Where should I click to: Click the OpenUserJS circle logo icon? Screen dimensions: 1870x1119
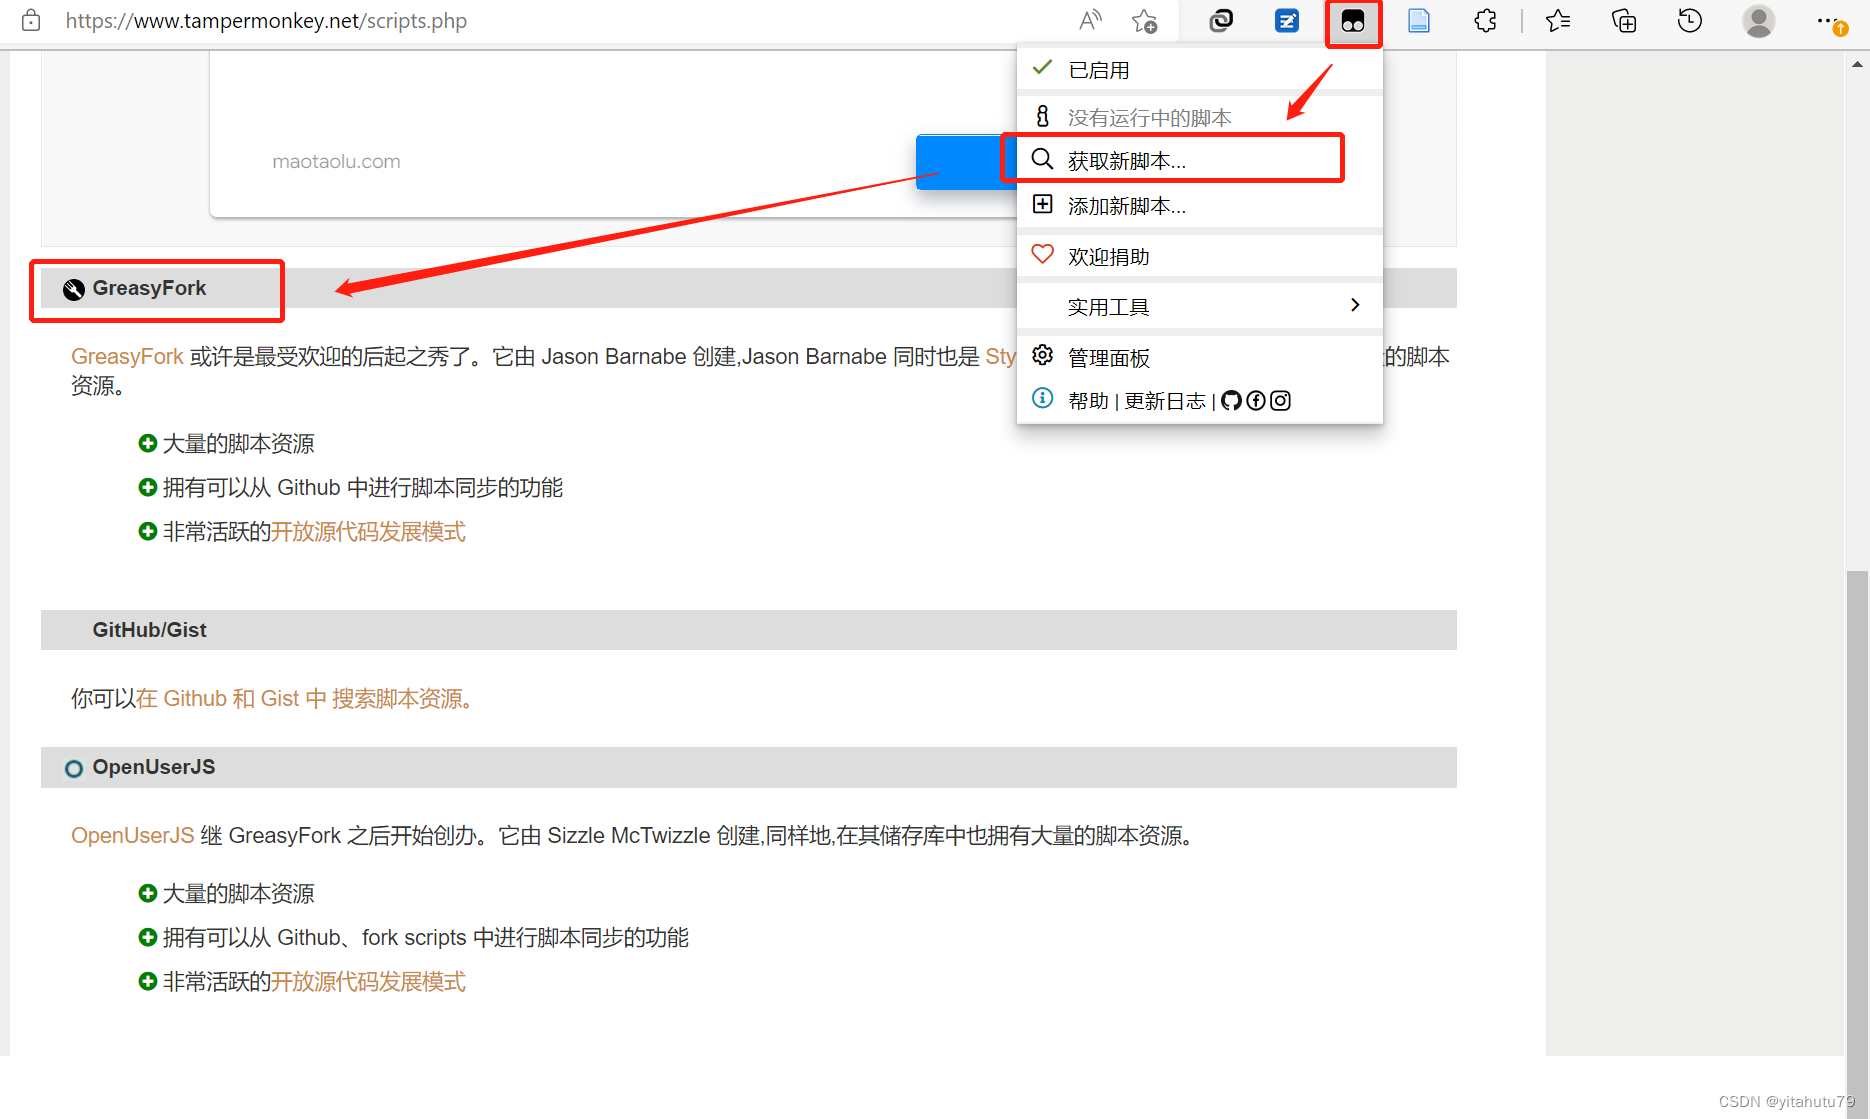click(74, 769)
